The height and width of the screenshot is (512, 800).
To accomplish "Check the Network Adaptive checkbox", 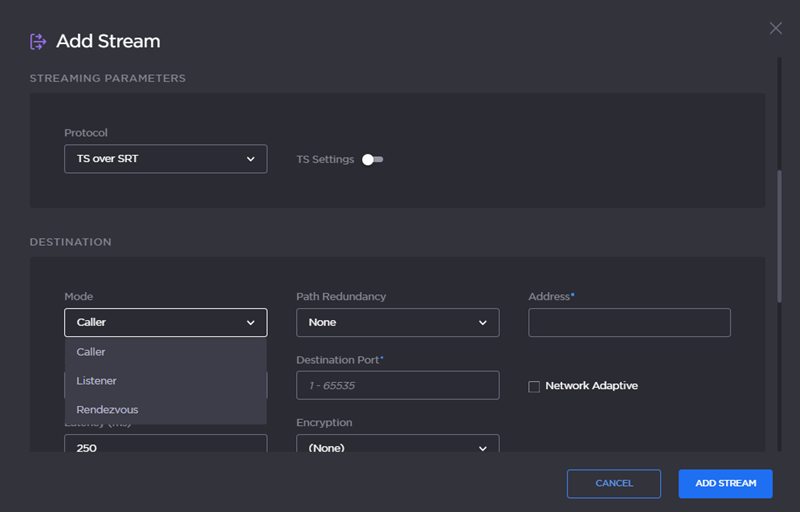I will click(x=534, y=386).
